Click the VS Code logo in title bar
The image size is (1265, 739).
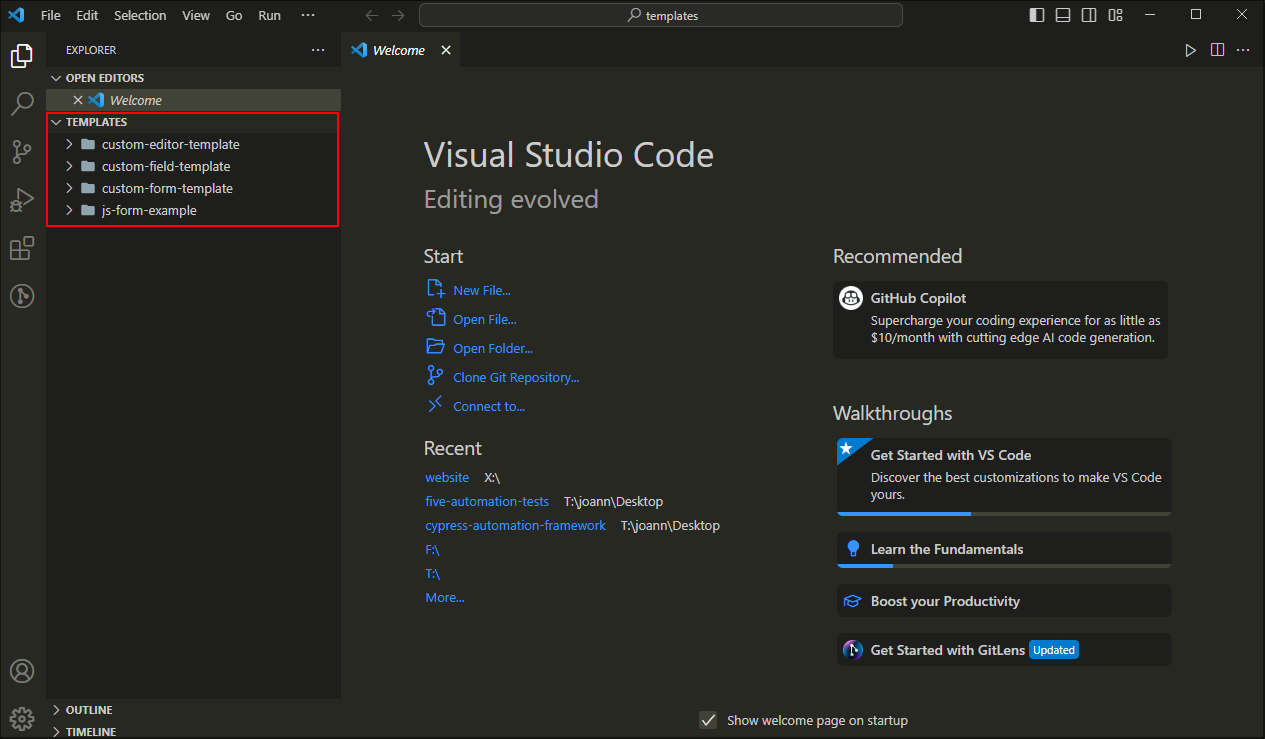(16, 15)
